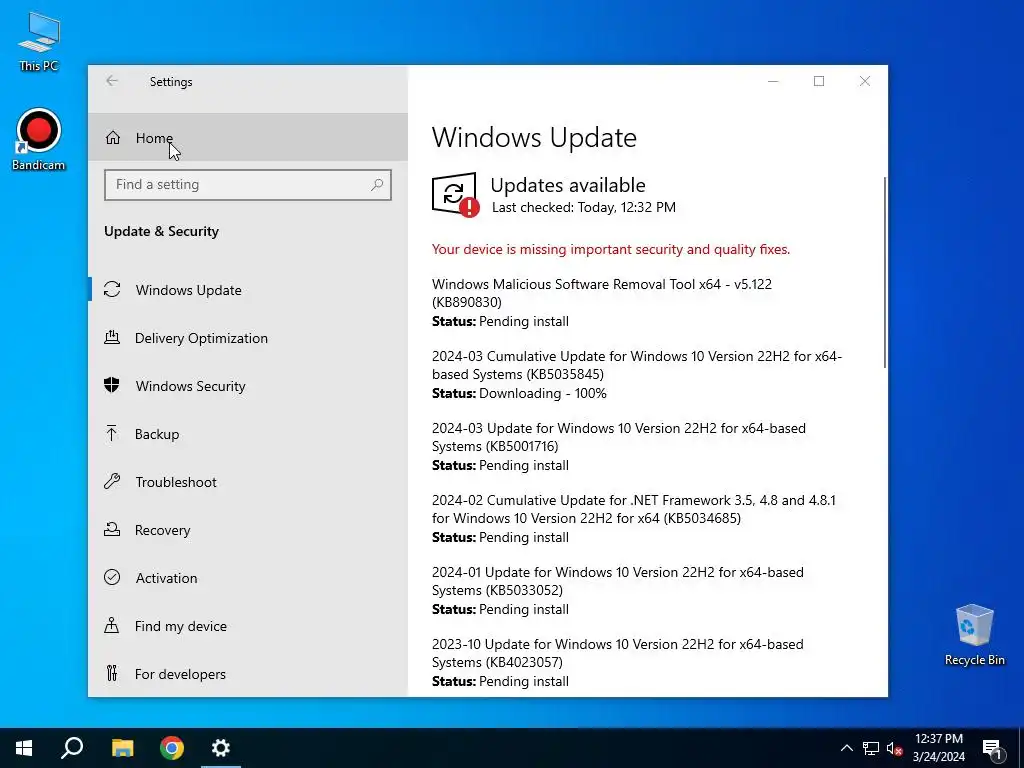
Task: Click the KB4023057 update entry
Action: pos(618,662)
